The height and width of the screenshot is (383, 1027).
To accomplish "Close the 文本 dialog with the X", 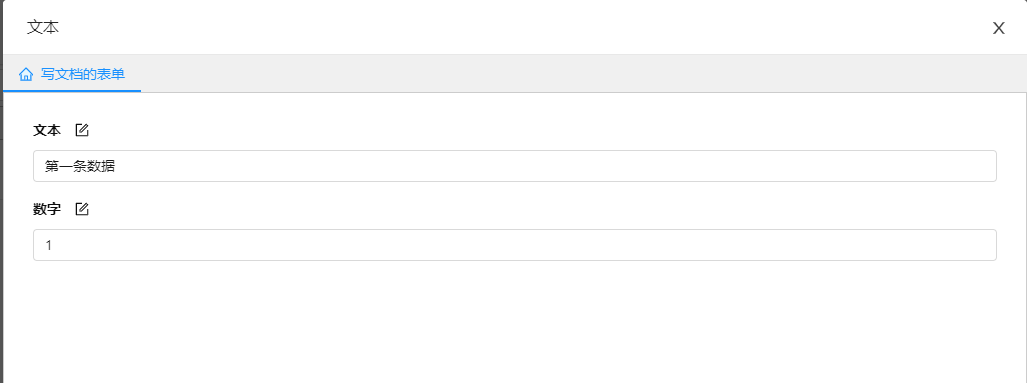I will (998, 27).
